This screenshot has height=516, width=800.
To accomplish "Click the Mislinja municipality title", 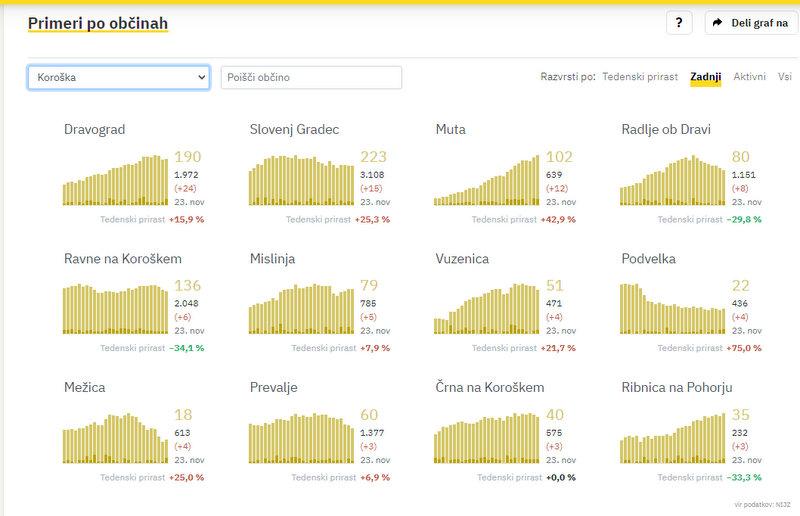I will tap(272, 259).
